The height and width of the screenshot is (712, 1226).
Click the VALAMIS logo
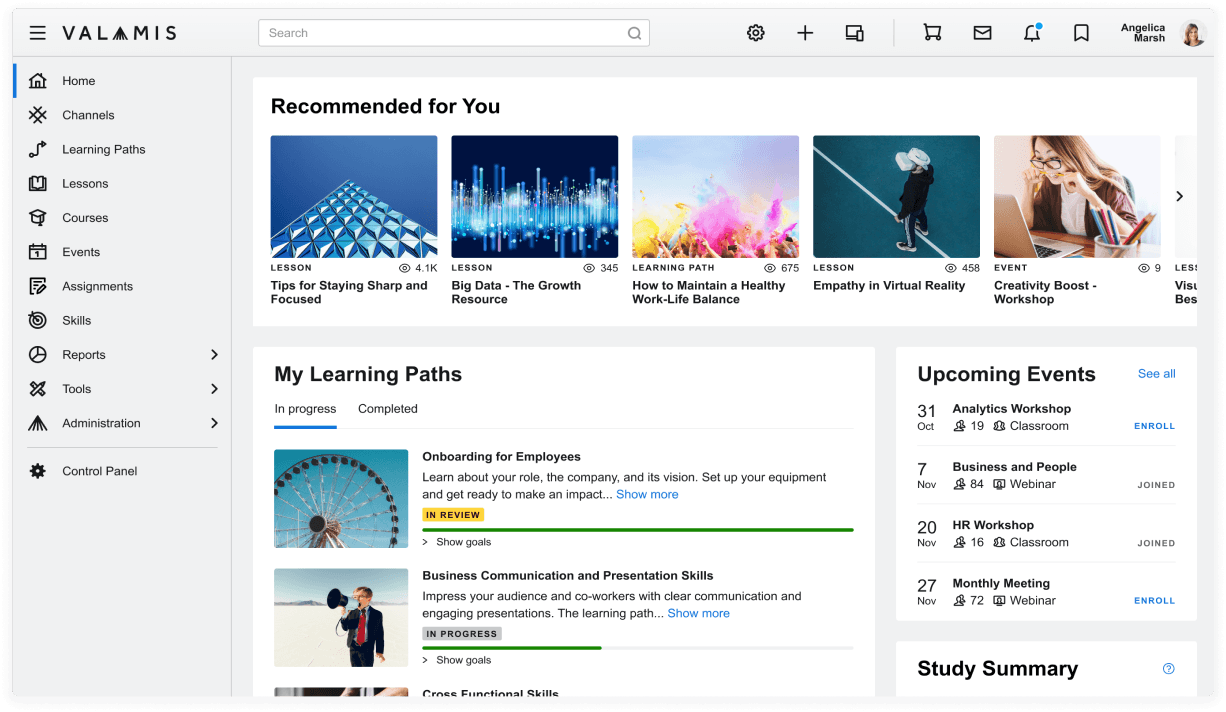[119, 33]
